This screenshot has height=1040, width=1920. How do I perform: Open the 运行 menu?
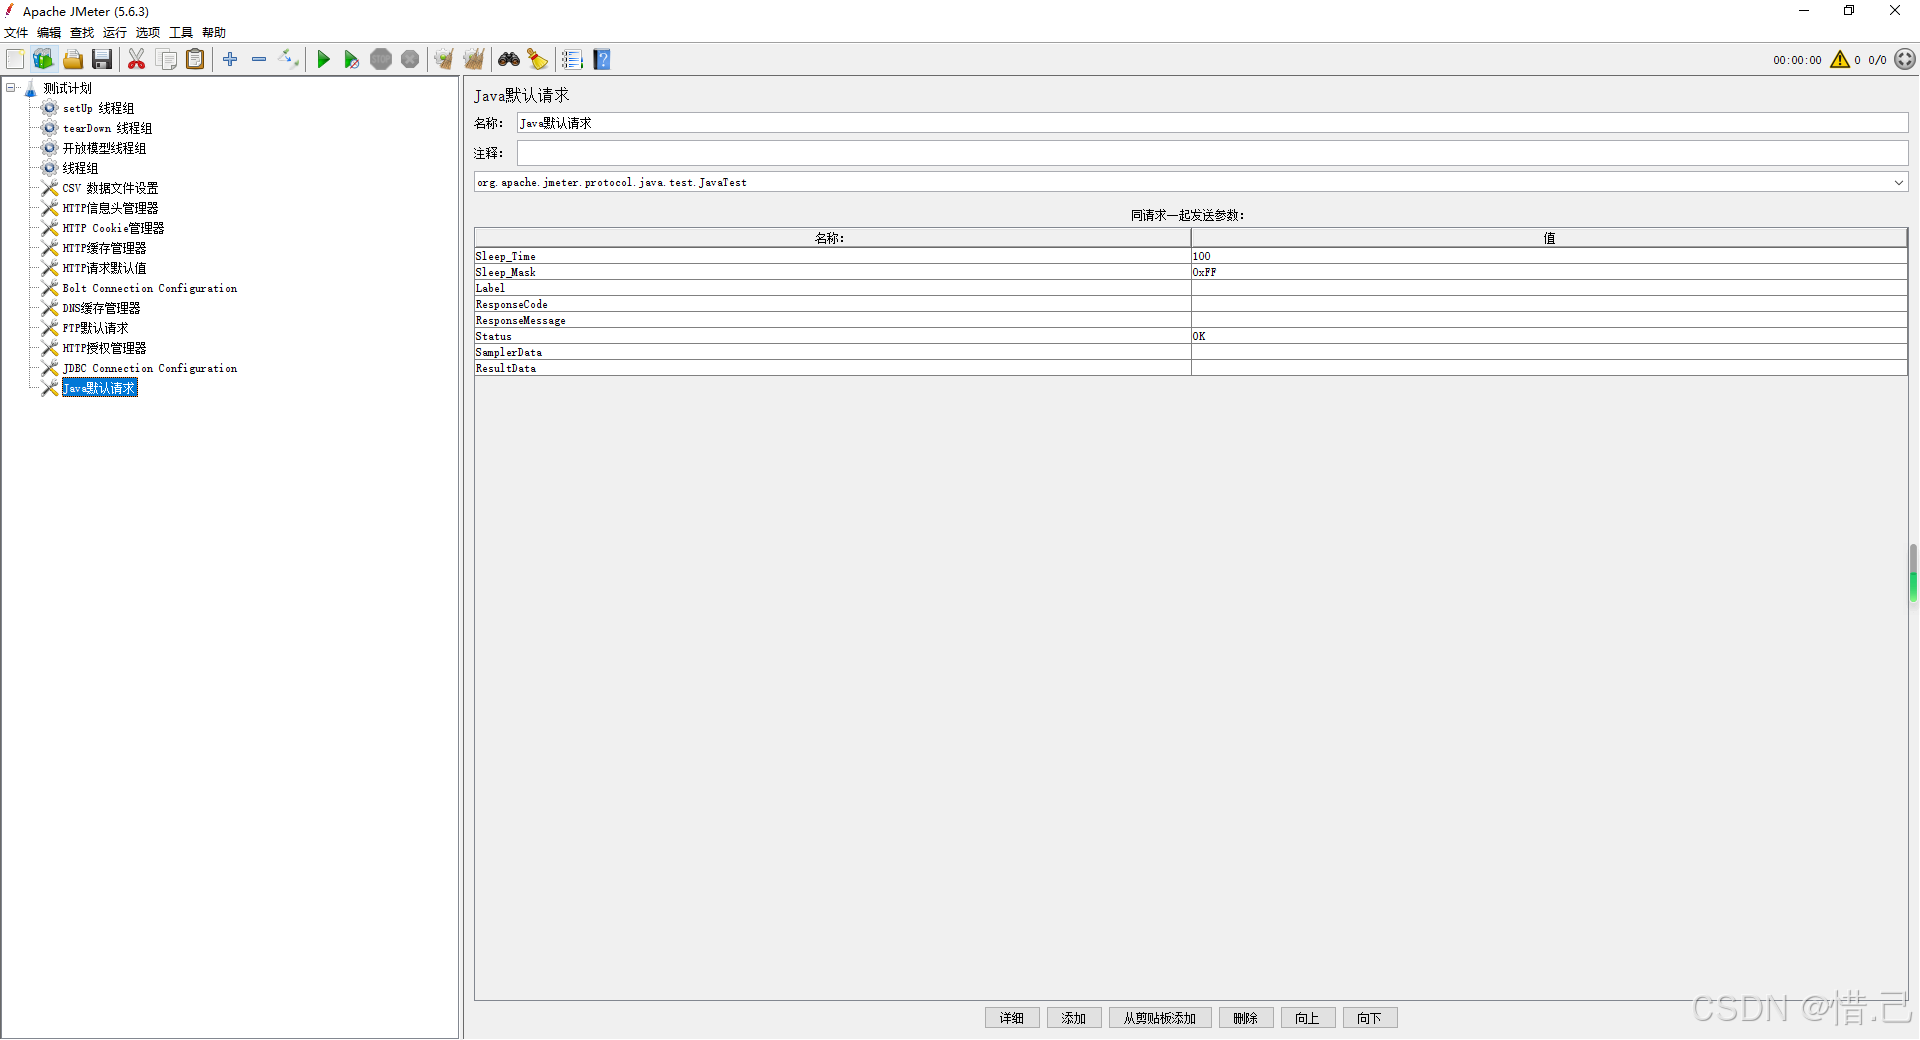pyautogui.click(x=115, y=33)
